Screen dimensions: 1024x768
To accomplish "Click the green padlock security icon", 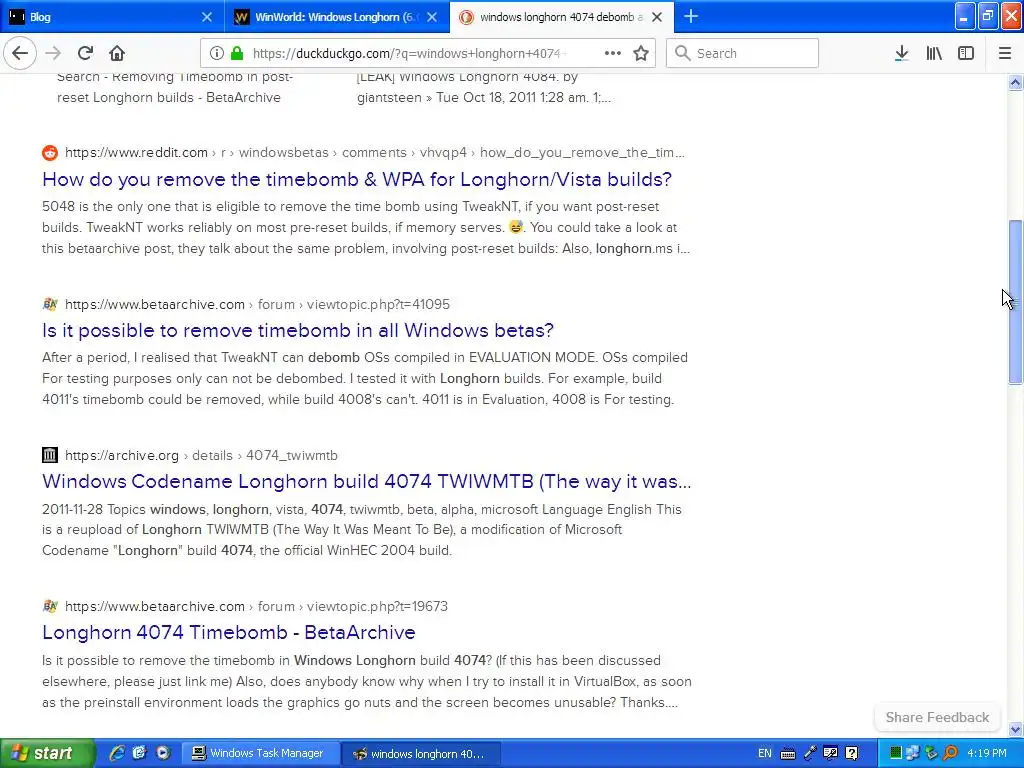I will (237, 53).
